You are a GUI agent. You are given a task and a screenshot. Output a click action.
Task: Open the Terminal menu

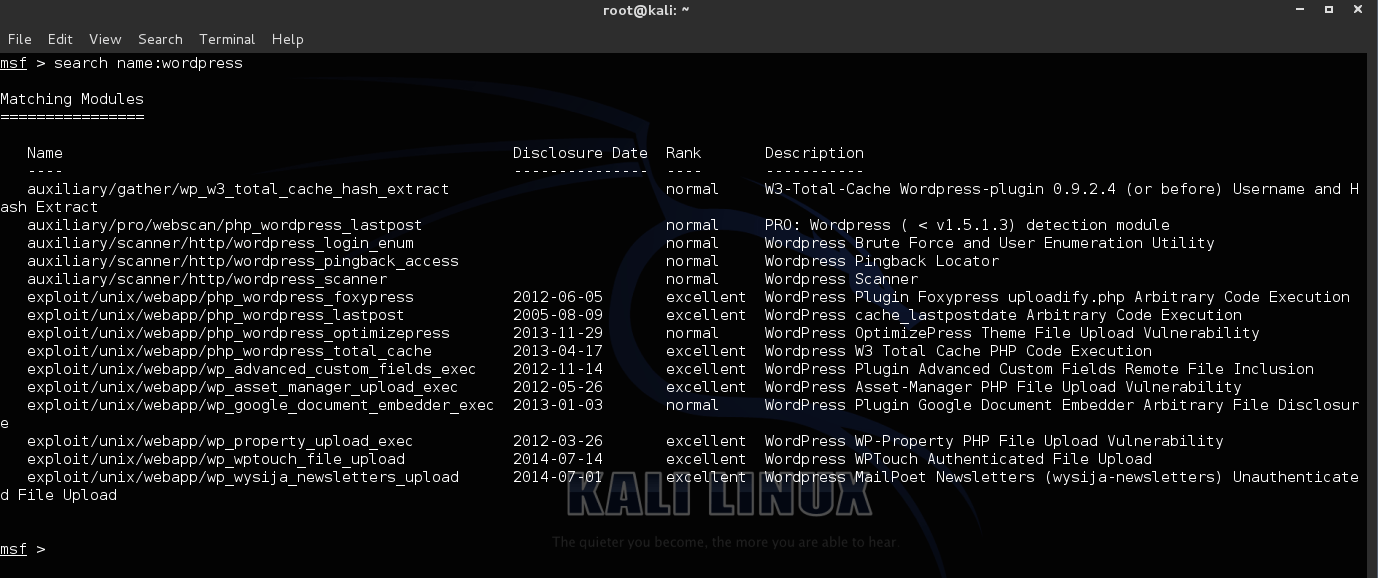tap(226, 39)
